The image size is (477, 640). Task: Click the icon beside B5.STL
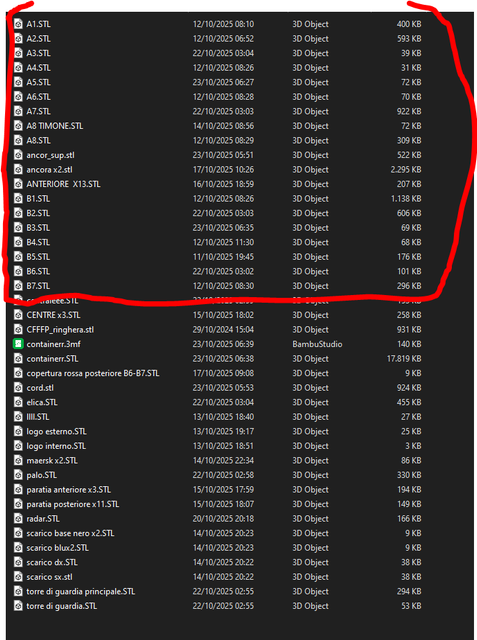pyautogui.click(x=18, y=257)
